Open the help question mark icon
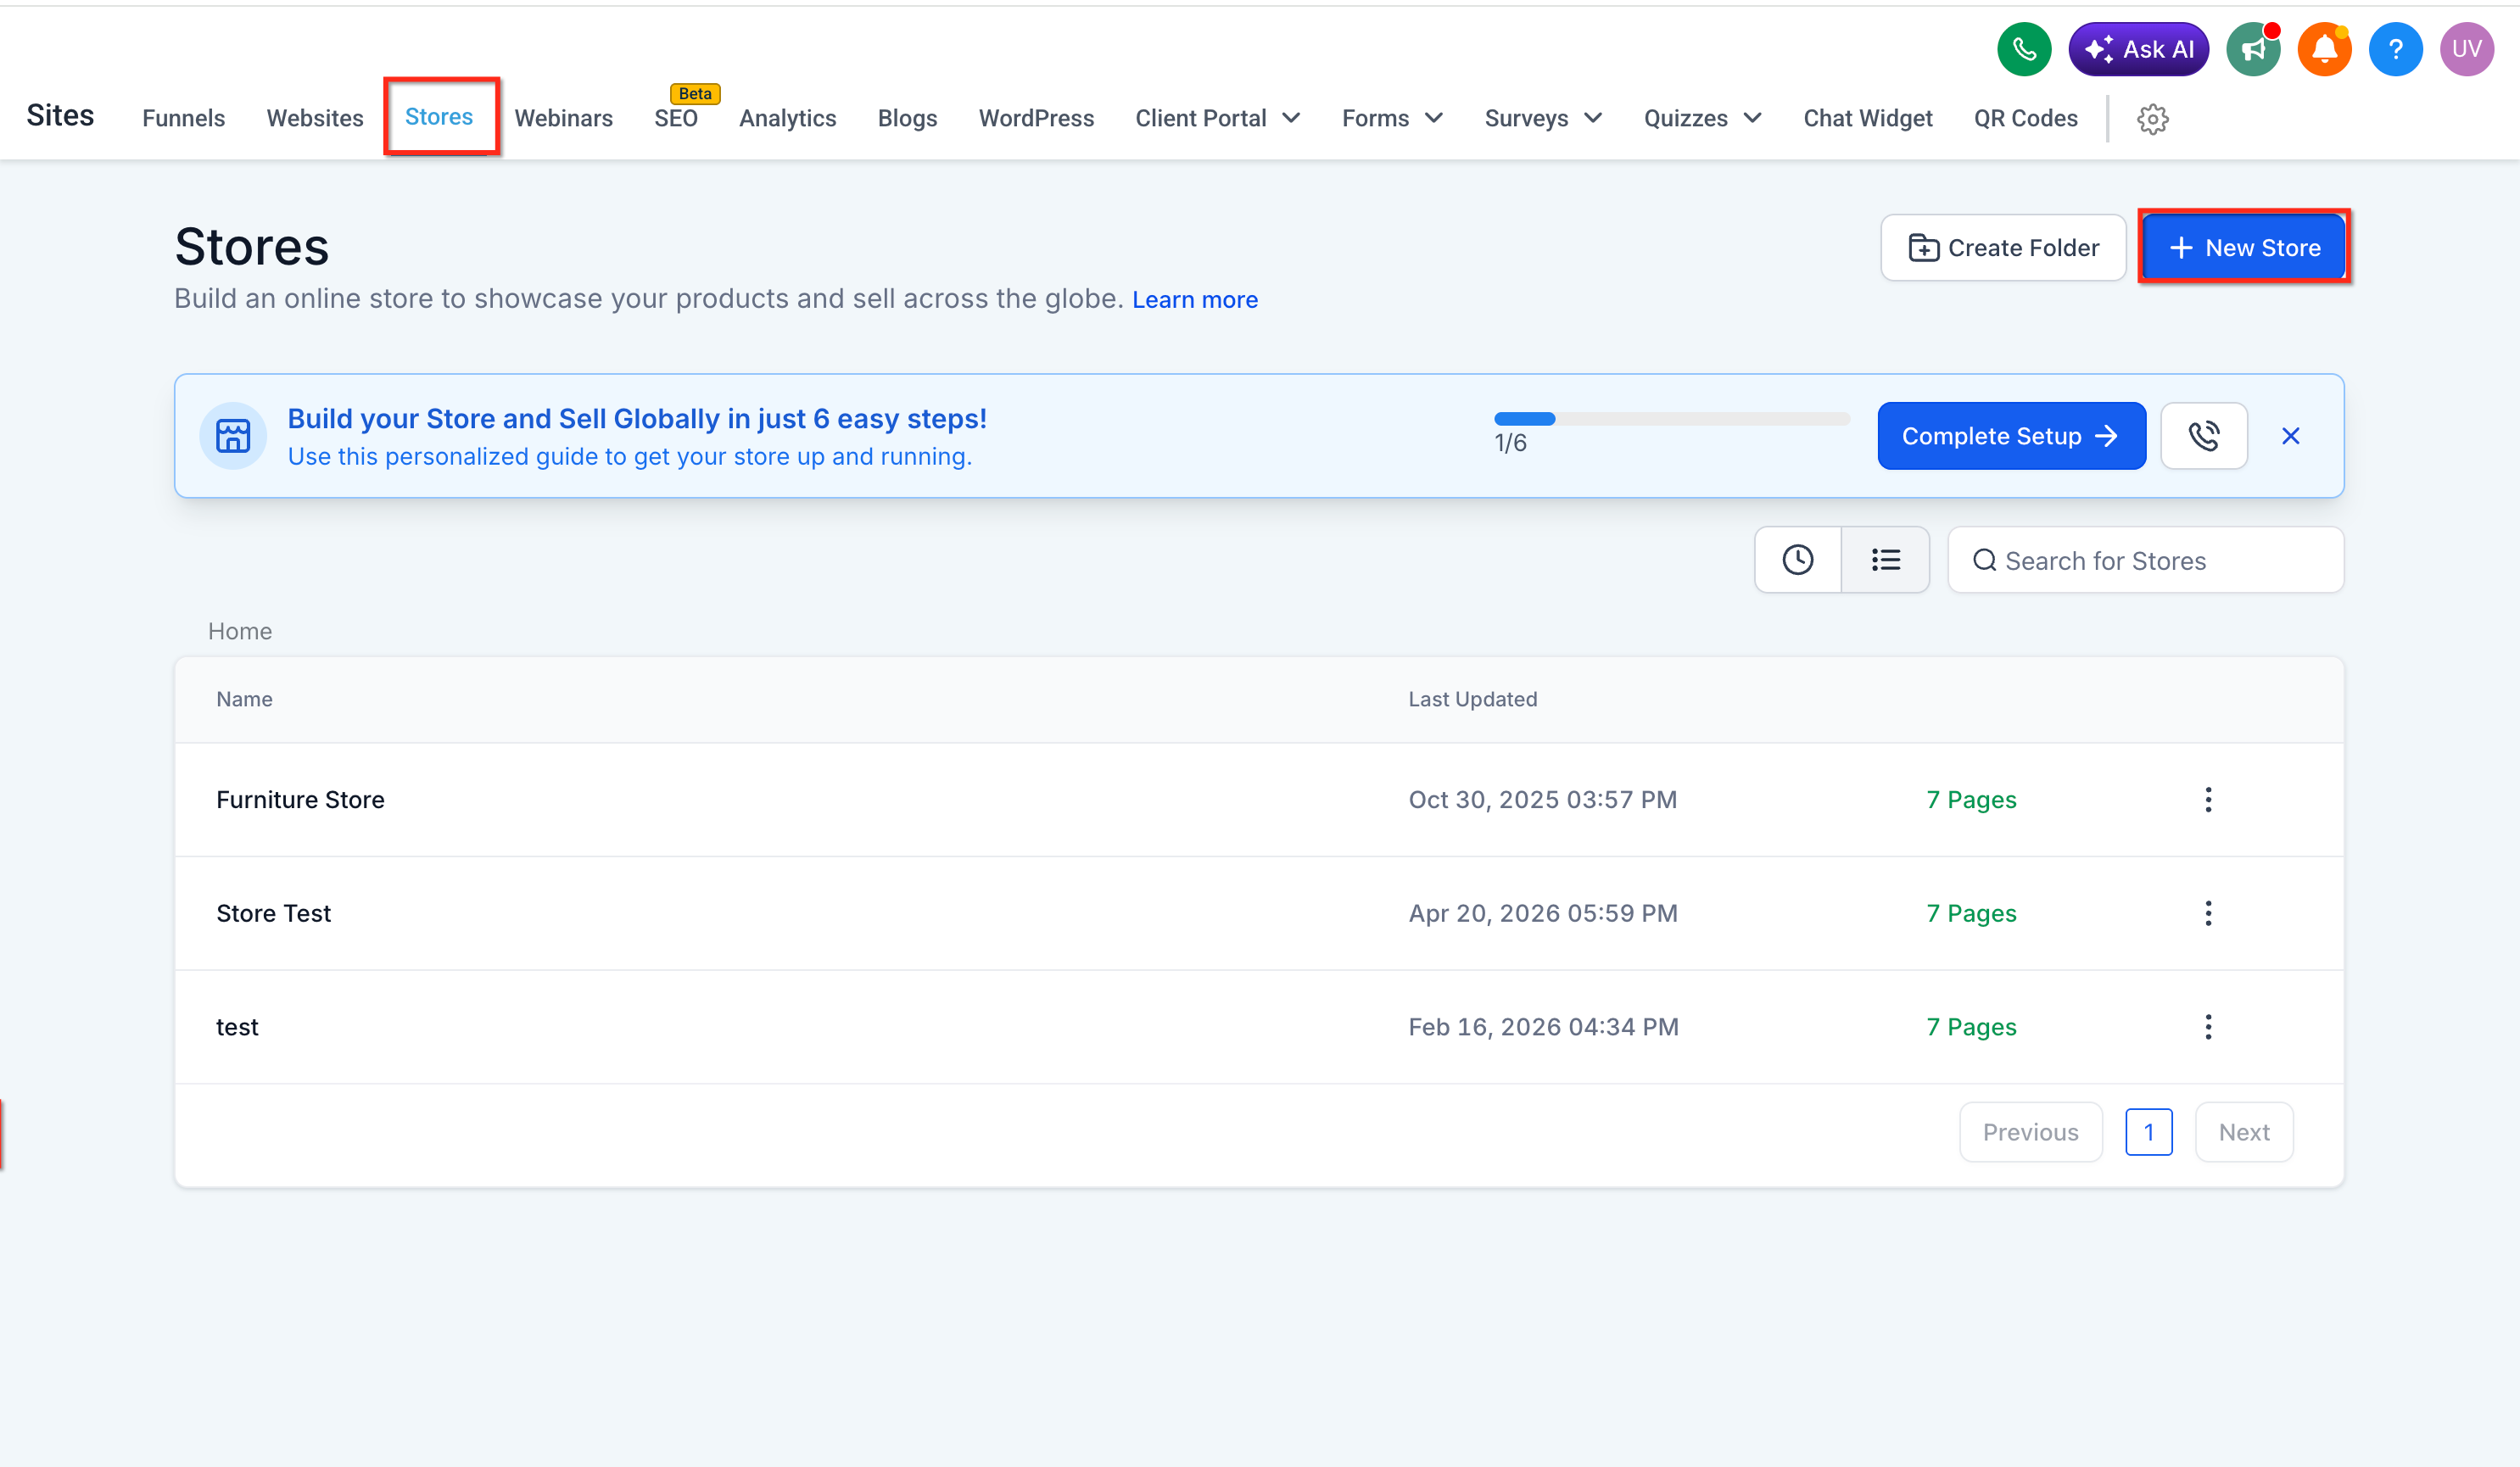This screenshot has width=2520, height=1467. click(2394, 49)
